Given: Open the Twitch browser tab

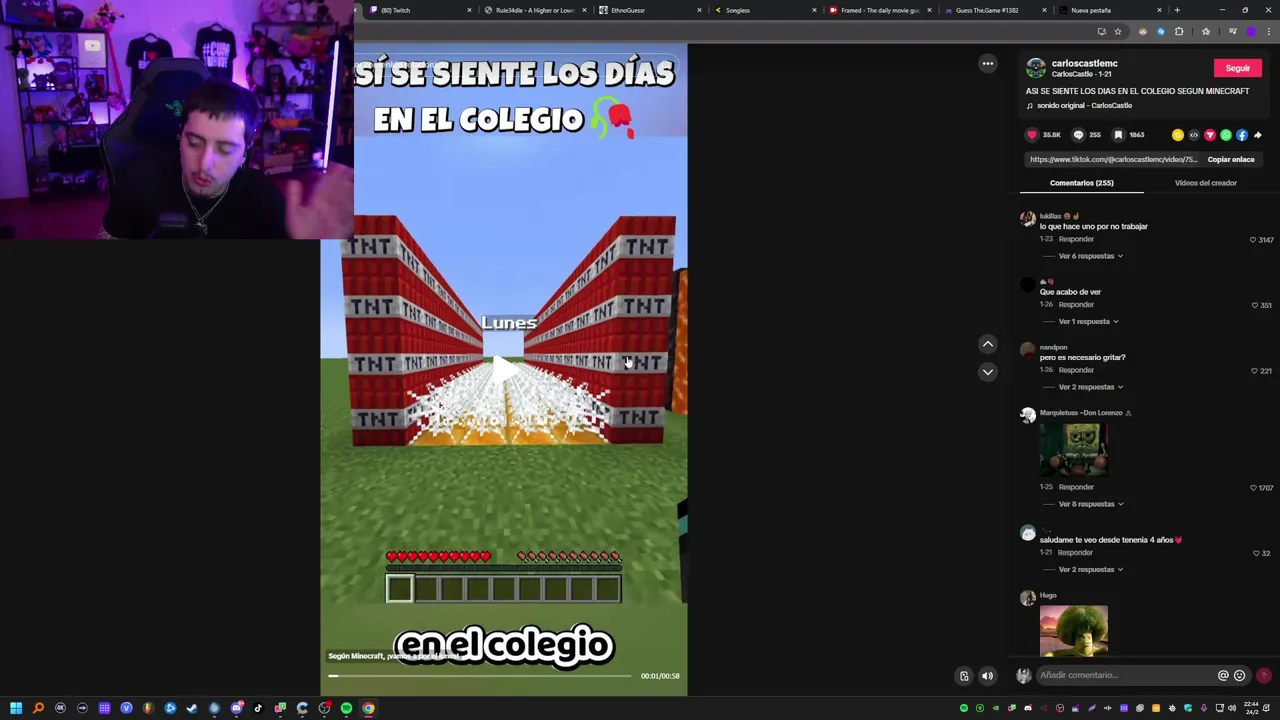Looking at the screenshot, I should click(418, 10).
